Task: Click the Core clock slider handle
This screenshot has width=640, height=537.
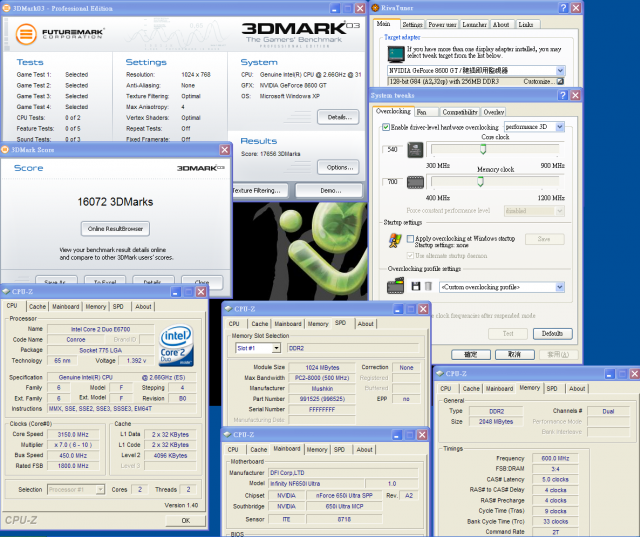Action: (x=483, y=149)
